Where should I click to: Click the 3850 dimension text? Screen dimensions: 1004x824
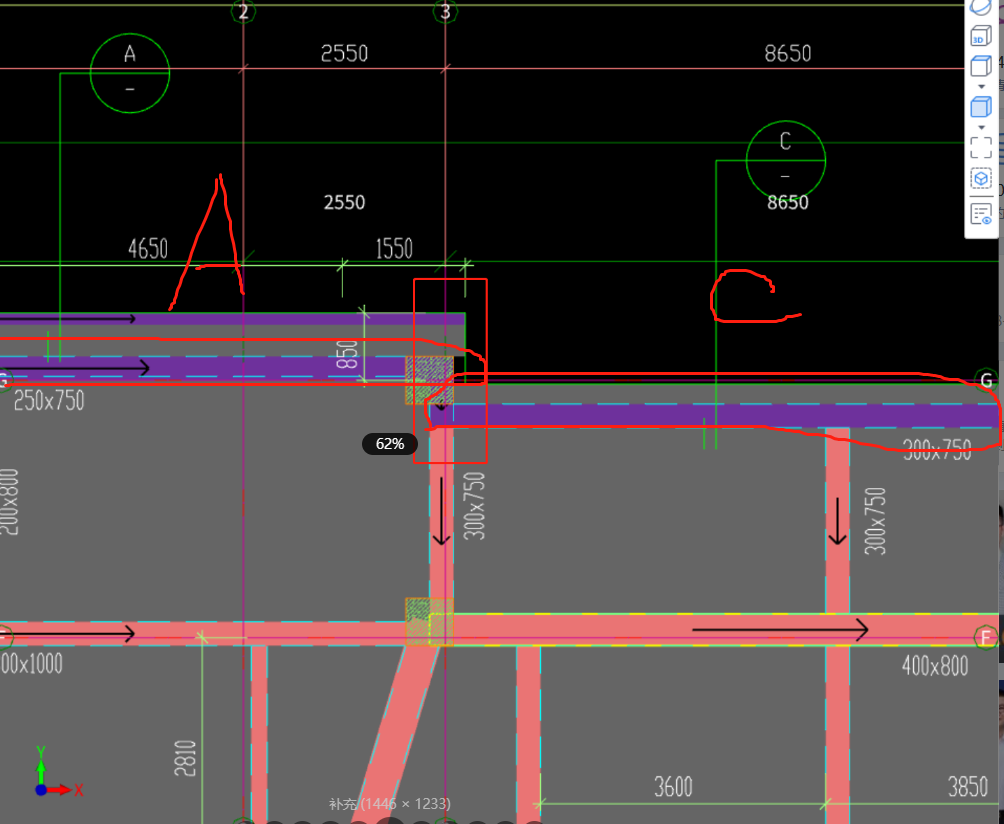pos(967,786)
